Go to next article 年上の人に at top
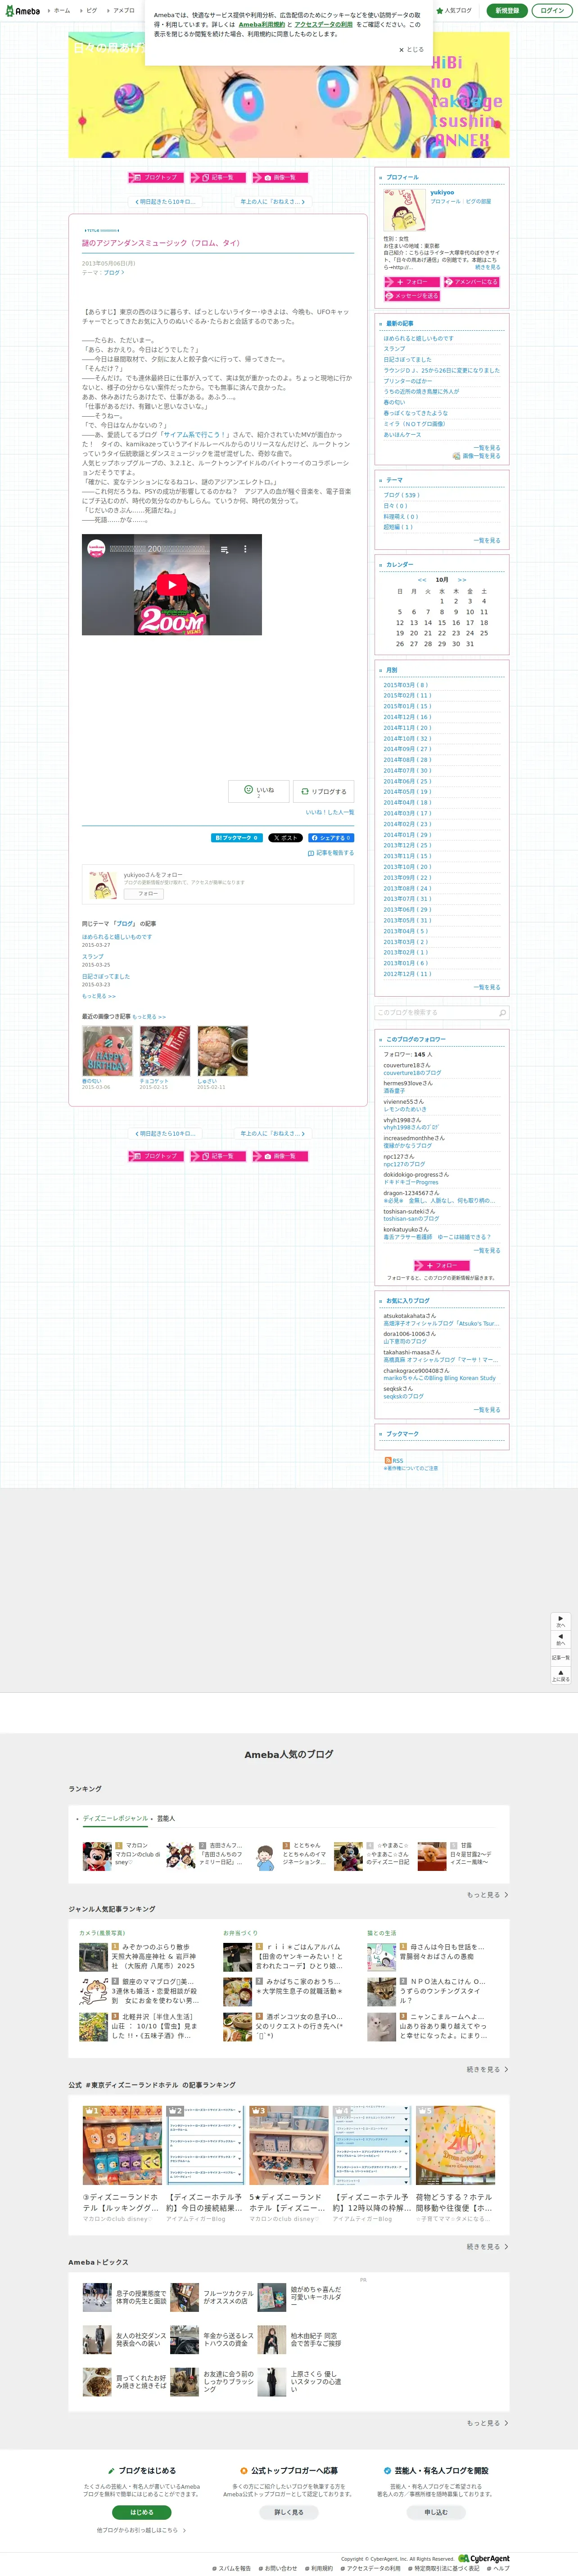Image resolution: width=578 pixels, height=2576 pixels. (x=273, y=201)
